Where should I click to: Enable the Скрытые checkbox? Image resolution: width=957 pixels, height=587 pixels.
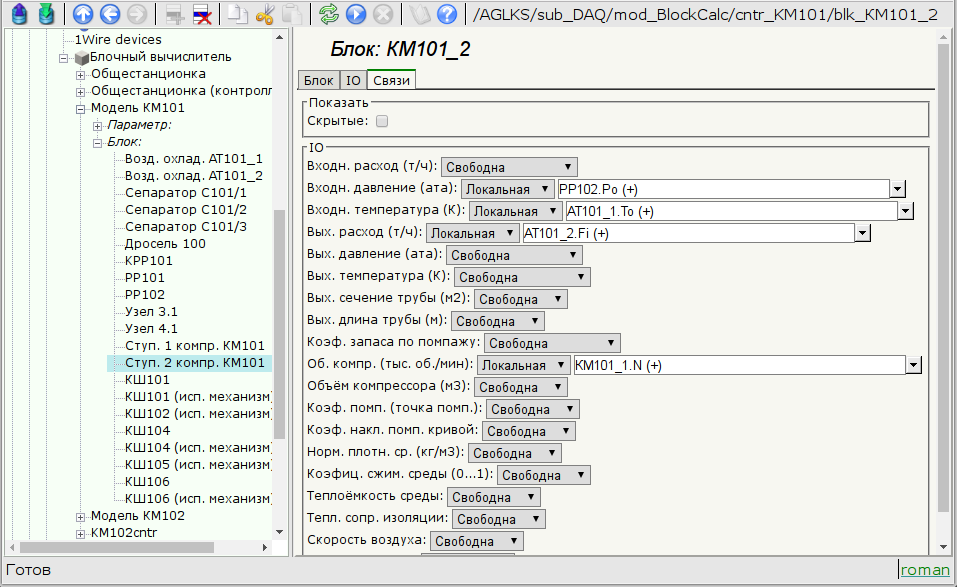(381, 121)
